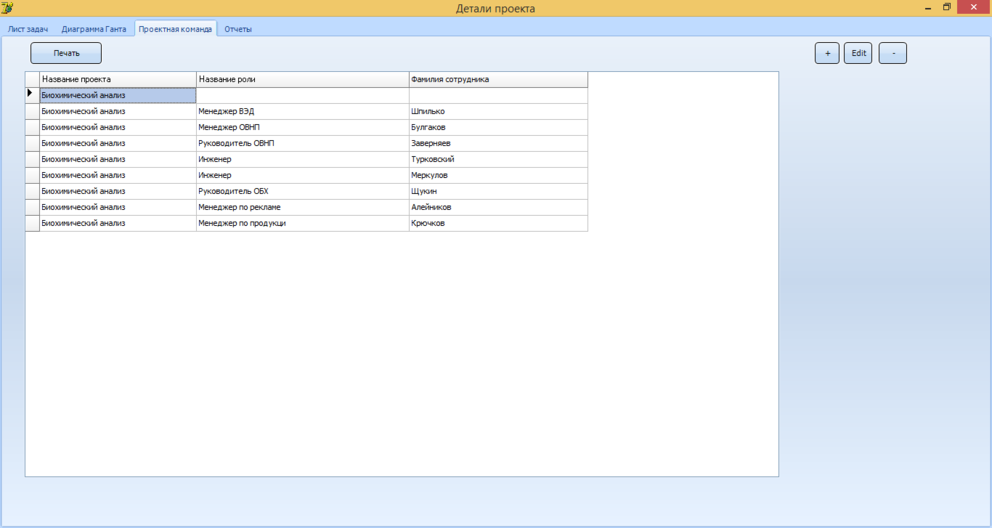The width and height of the screenshot is (992, 528).
Task: Add a team member with the + button
Action: (827, 53)
